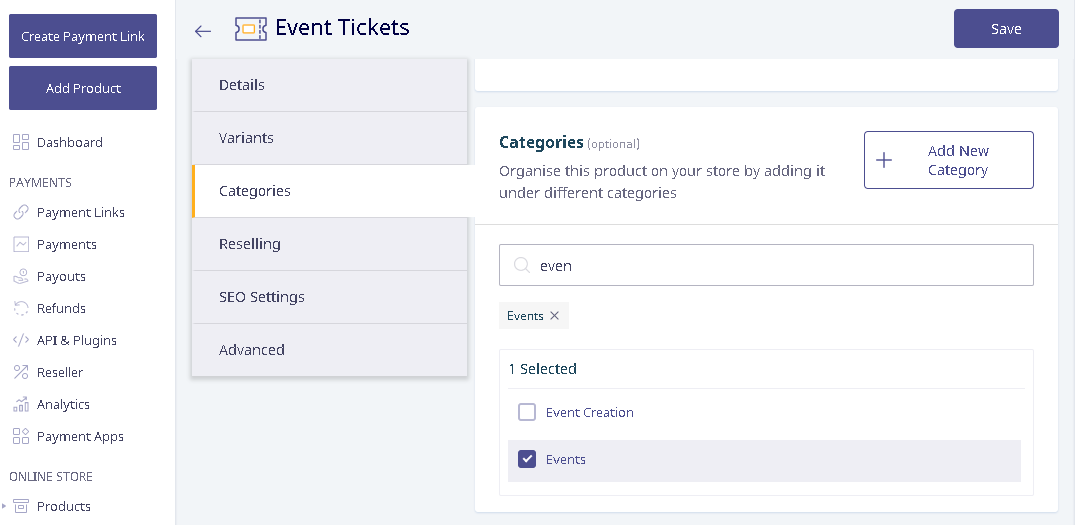Image resolution: width=1077 pixels, height=525 pixels.
Task: Switch to the Variants tab
Action: click(x=330, y=137)
